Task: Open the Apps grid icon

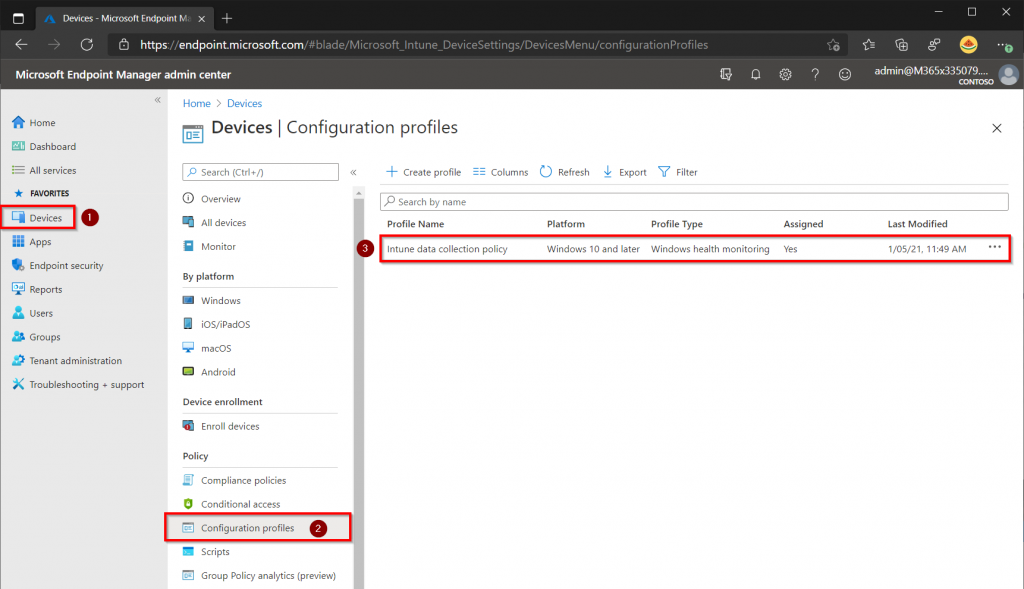Action: point(18,242)
